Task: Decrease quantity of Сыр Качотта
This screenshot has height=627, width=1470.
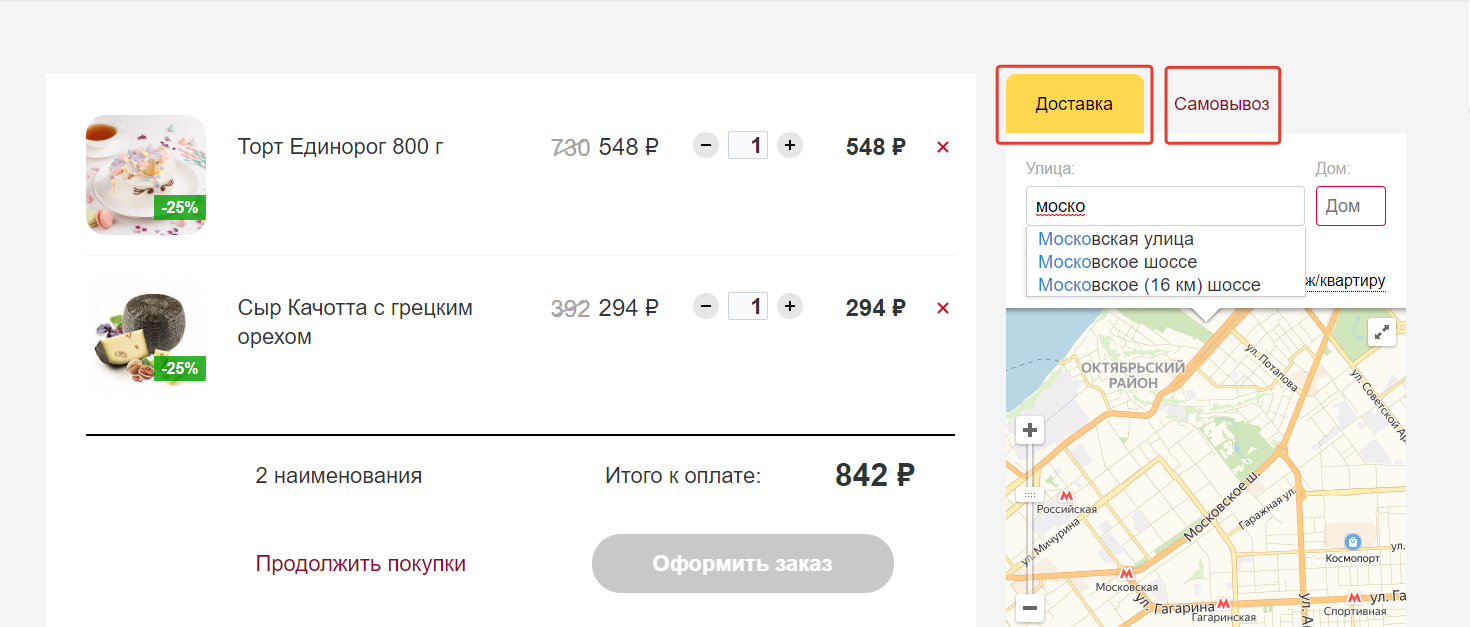Action: click(x=706, y=306)
